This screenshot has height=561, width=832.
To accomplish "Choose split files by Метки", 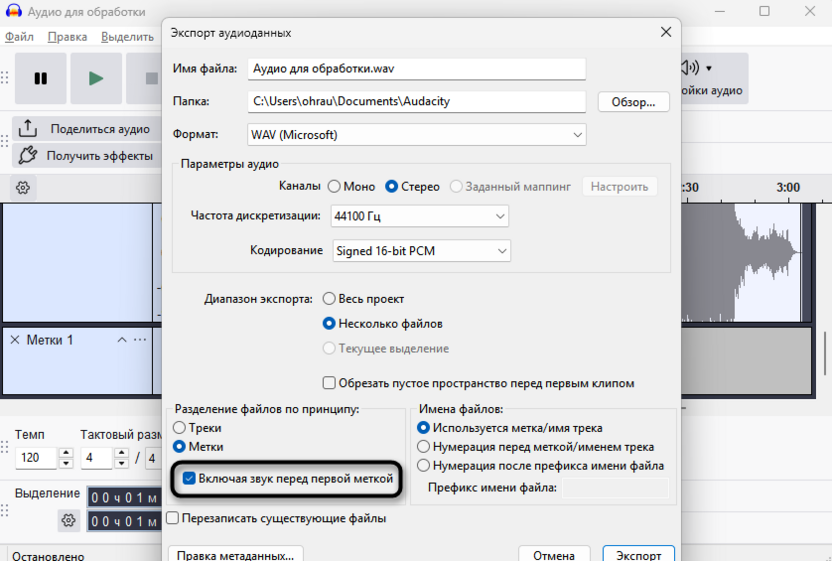I will pyautogui.click(x=179, y=446).
